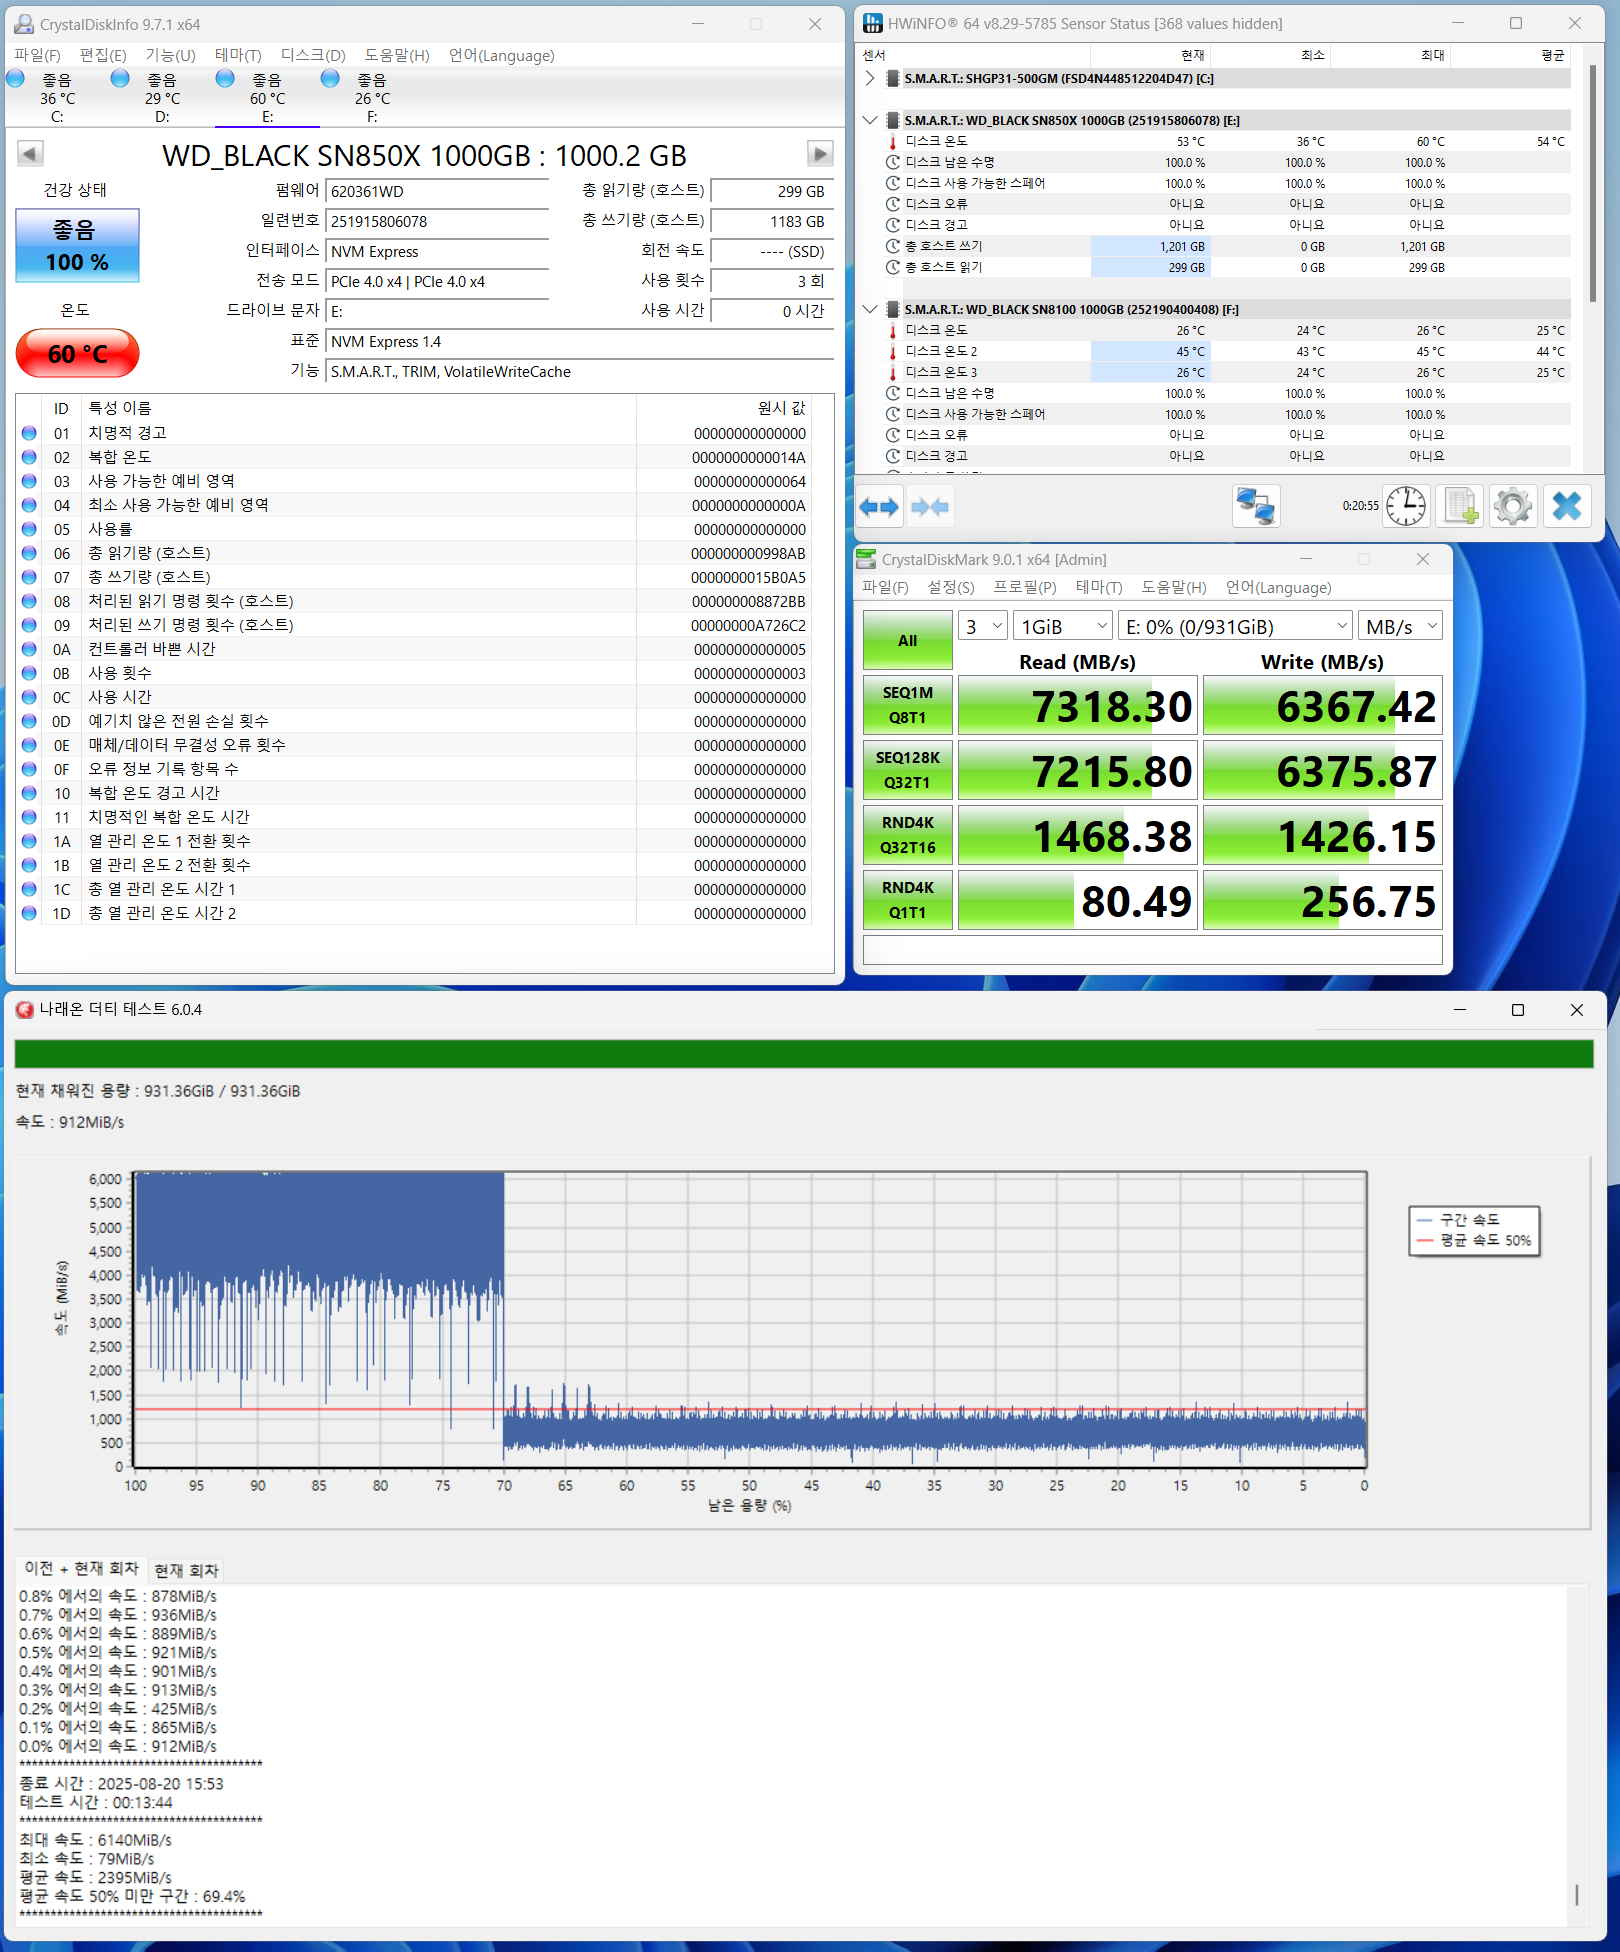The height and width of the screenshot is (1952, 1620).
Task: Click CrystalDiskMark empty comment field
Action: 1152,950
